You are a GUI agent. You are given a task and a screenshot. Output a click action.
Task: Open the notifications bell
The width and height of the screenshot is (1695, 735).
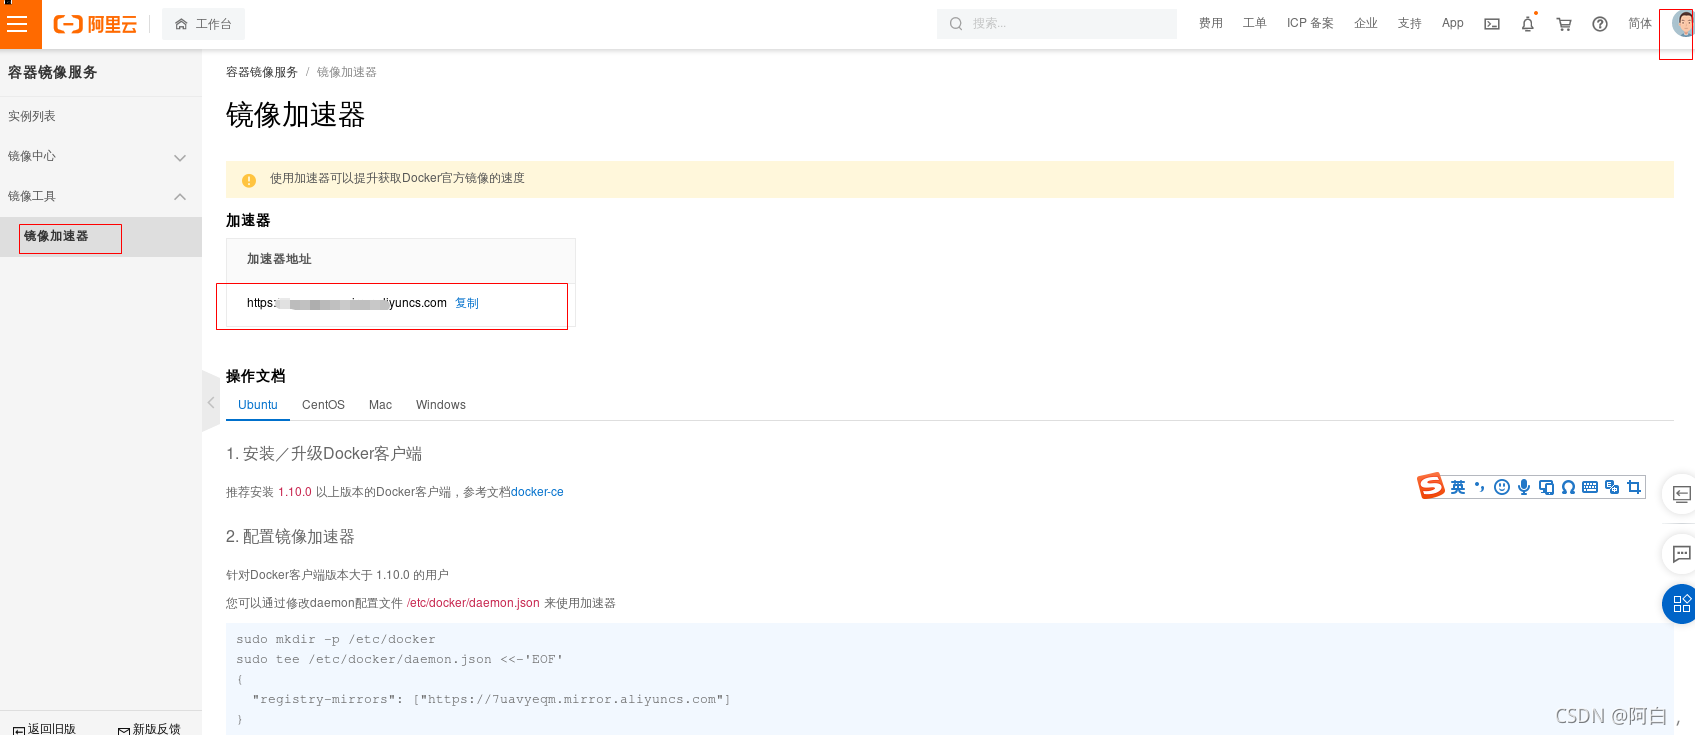pyautogui.click(x=1528, y=24)
